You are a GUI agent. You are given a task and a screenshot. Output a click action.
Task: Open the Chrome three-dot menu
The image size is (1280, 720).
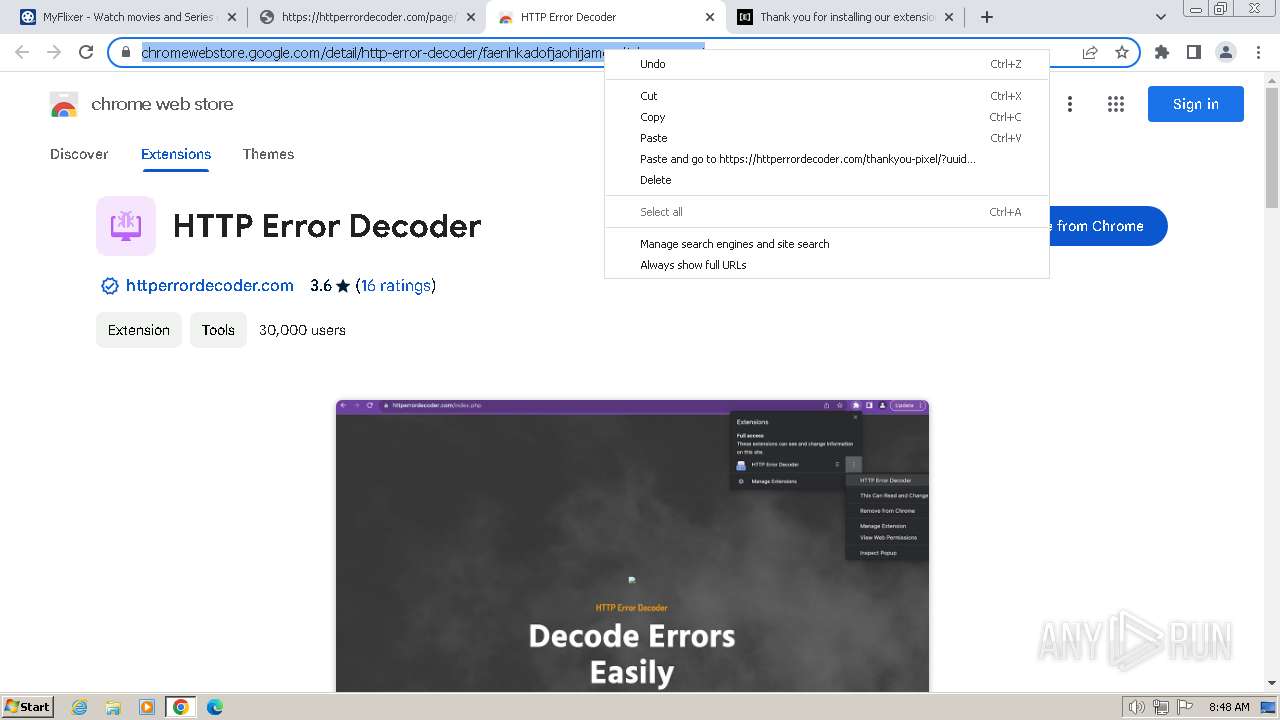point(1258,52)
